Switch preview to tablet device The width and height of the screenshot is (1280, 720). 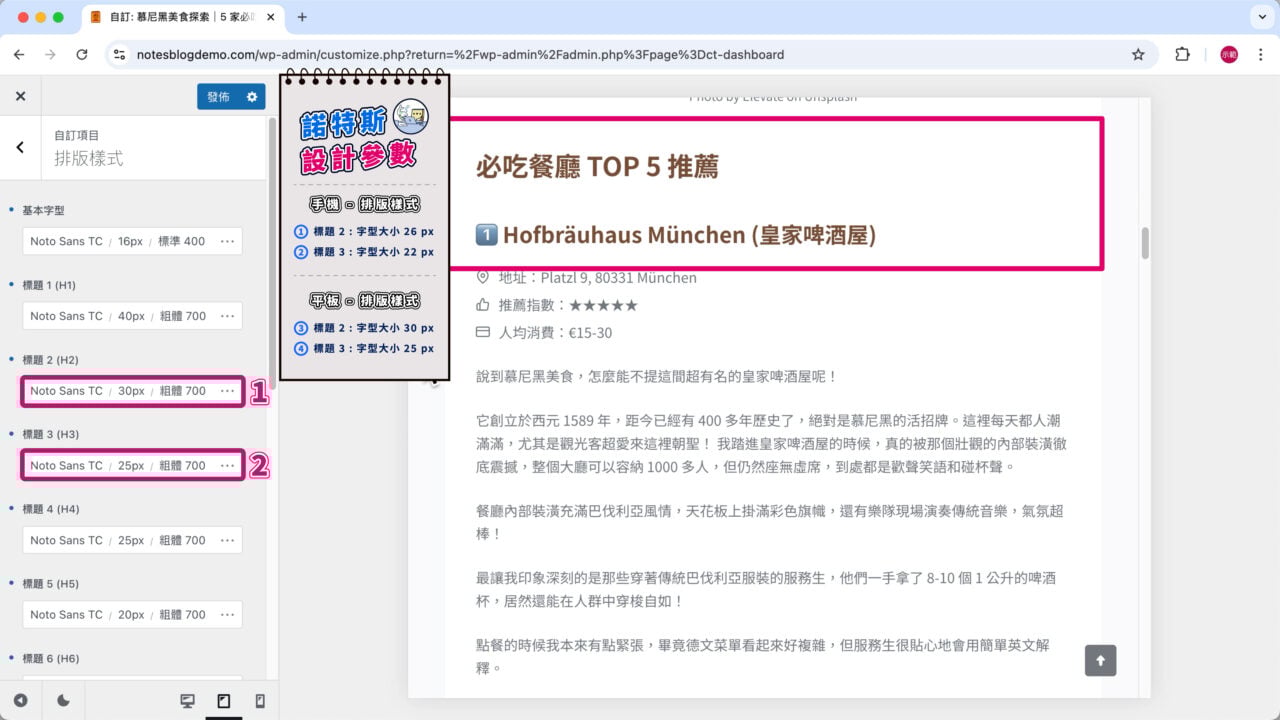pyautogui.click(x=224, y=701)
